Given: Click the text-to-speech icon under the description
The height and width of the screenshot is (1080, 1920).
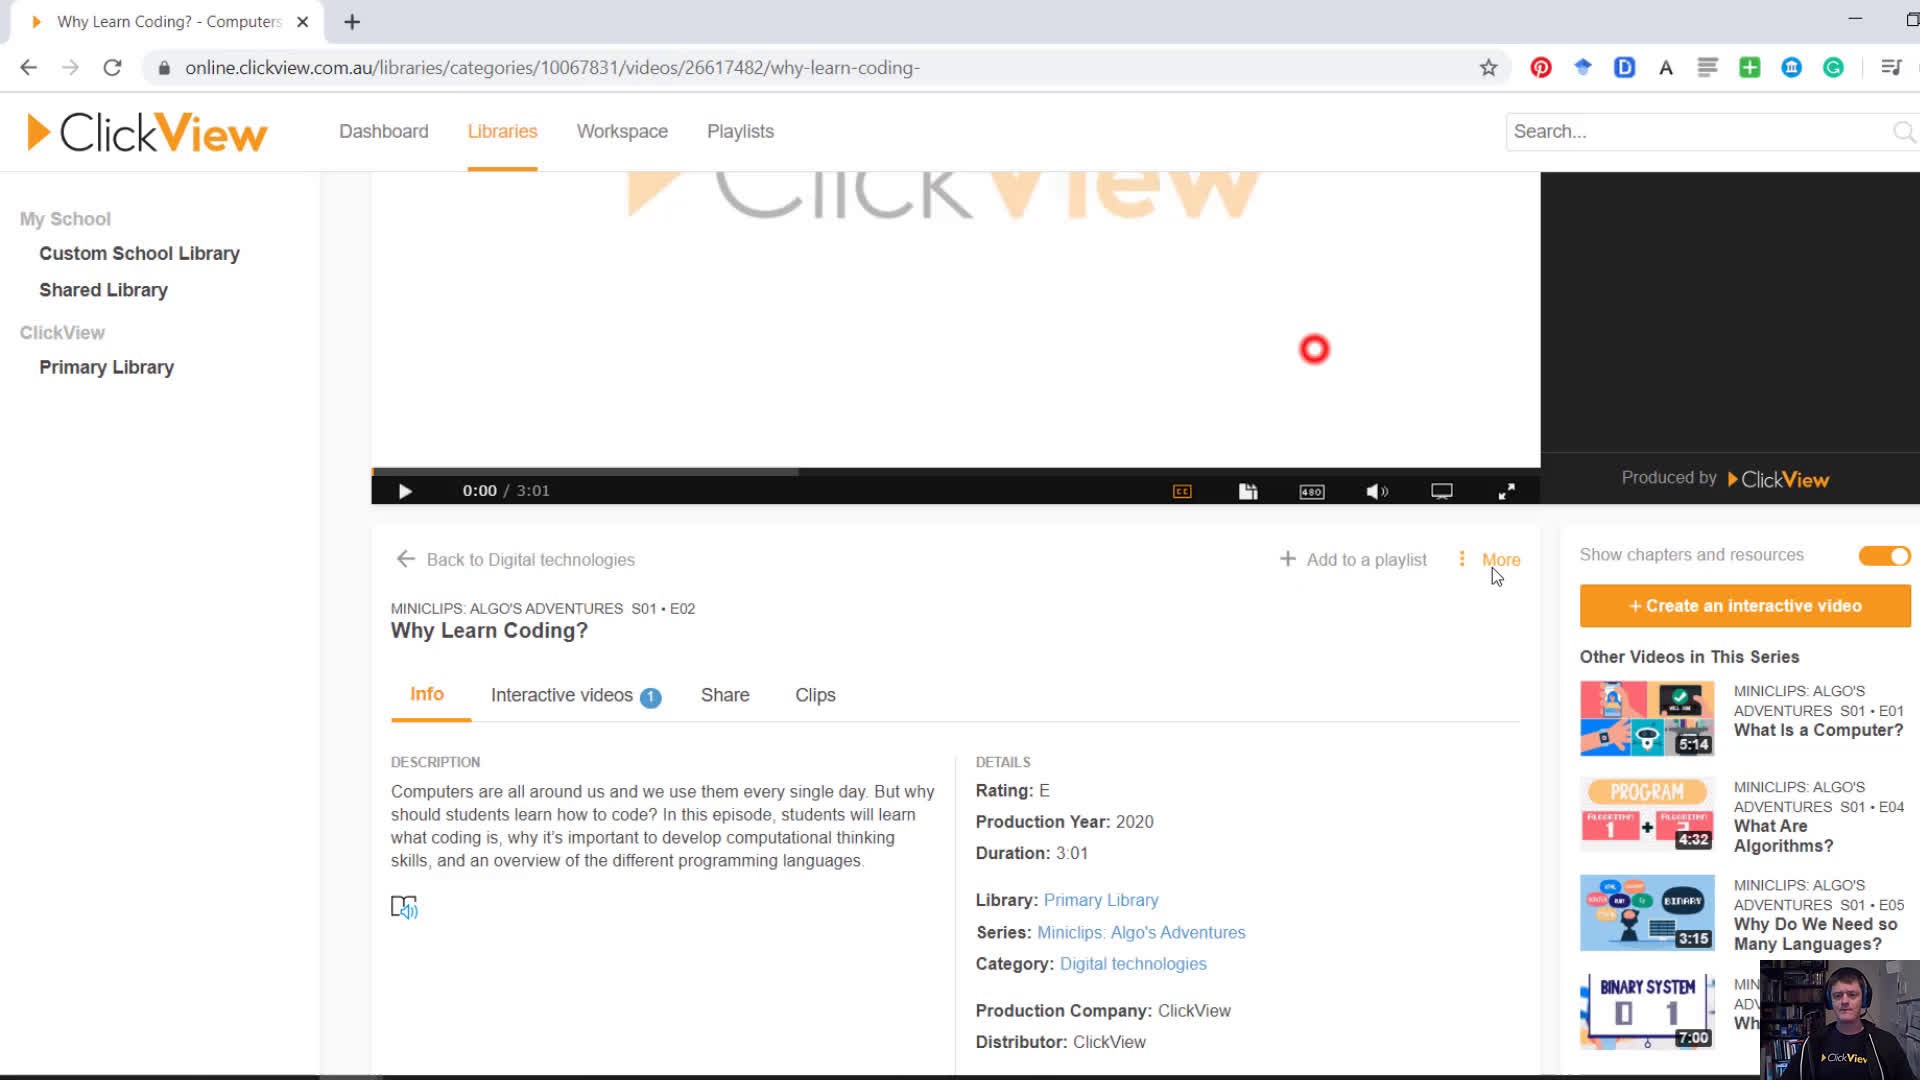Looking at the screenshot, I should coord(404,907).
